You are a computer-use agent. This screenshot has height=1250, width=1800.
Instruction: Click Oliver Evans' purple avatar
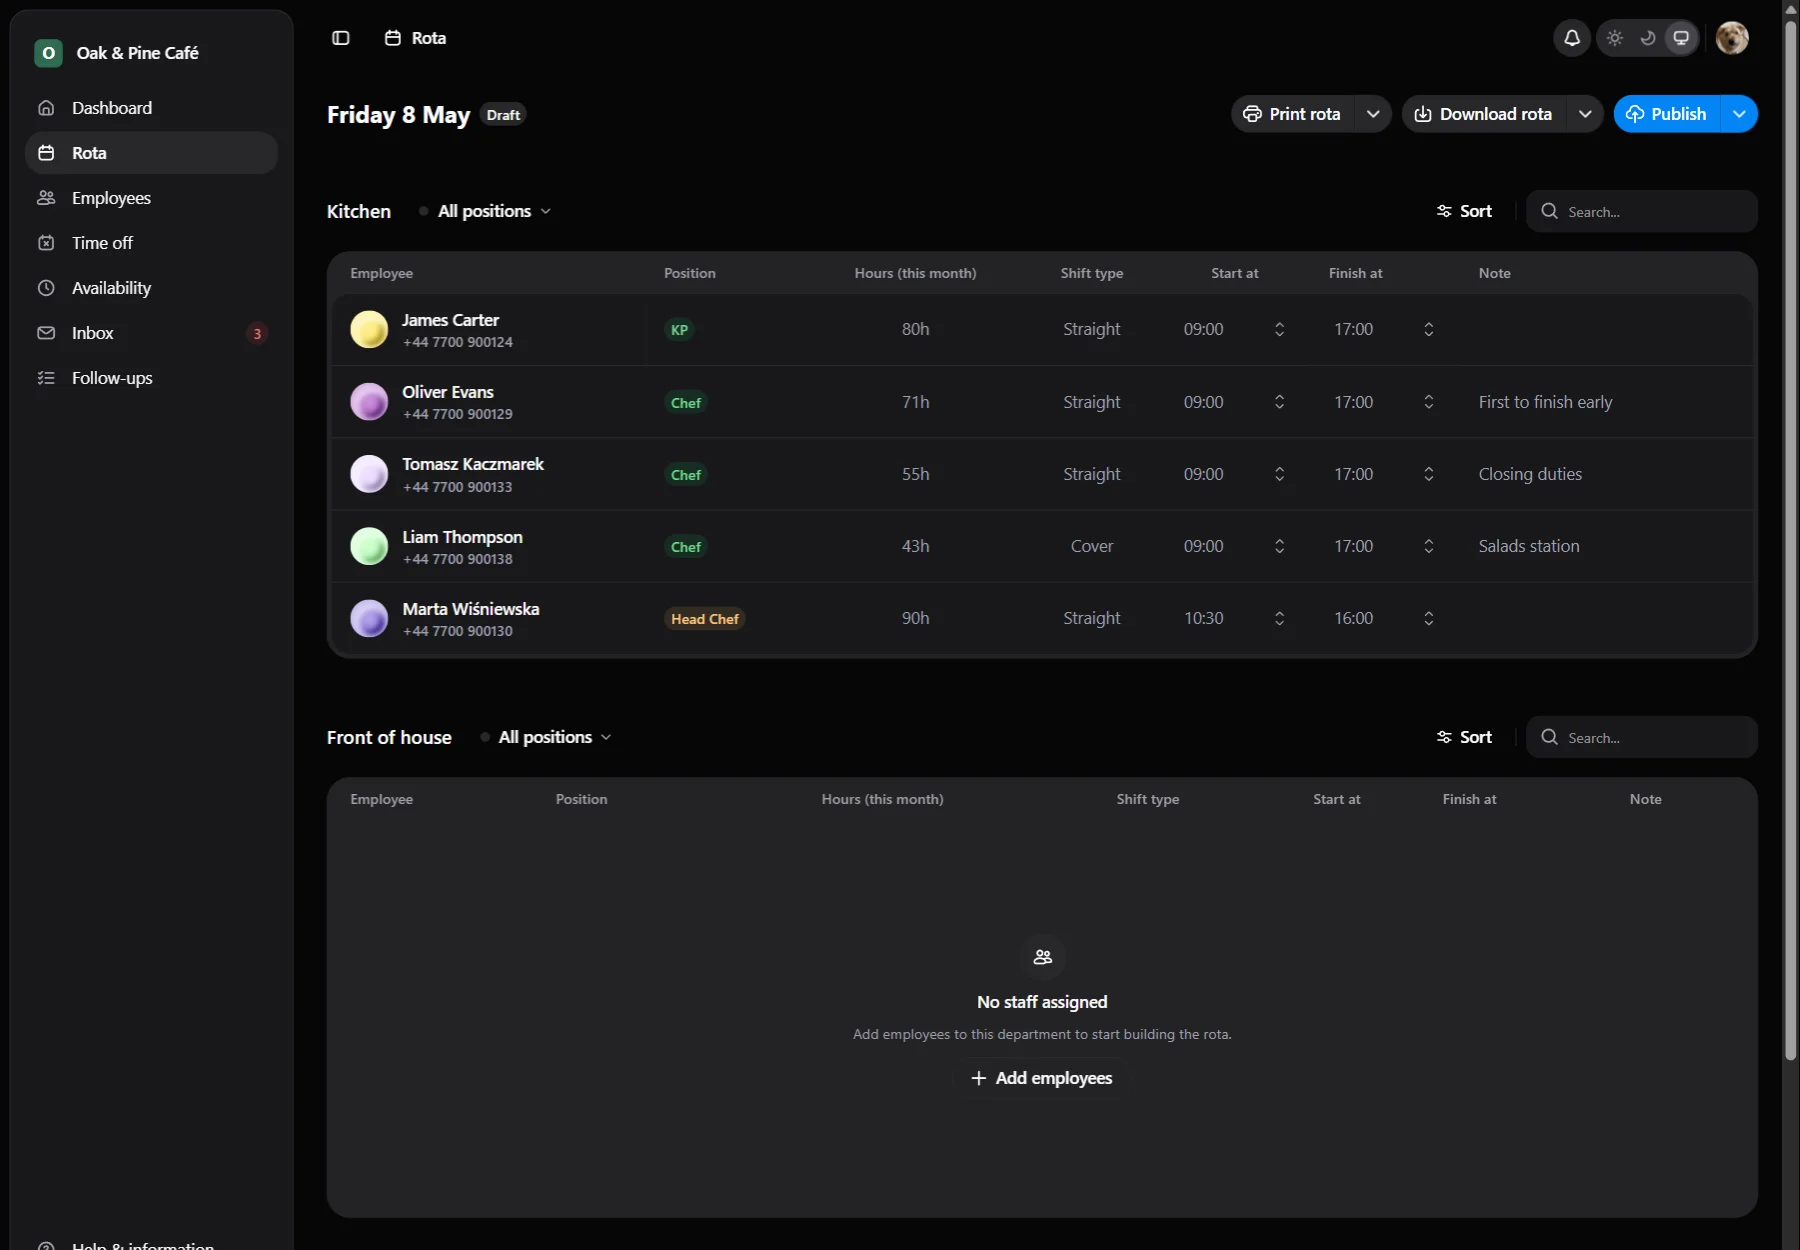[369, 402]
